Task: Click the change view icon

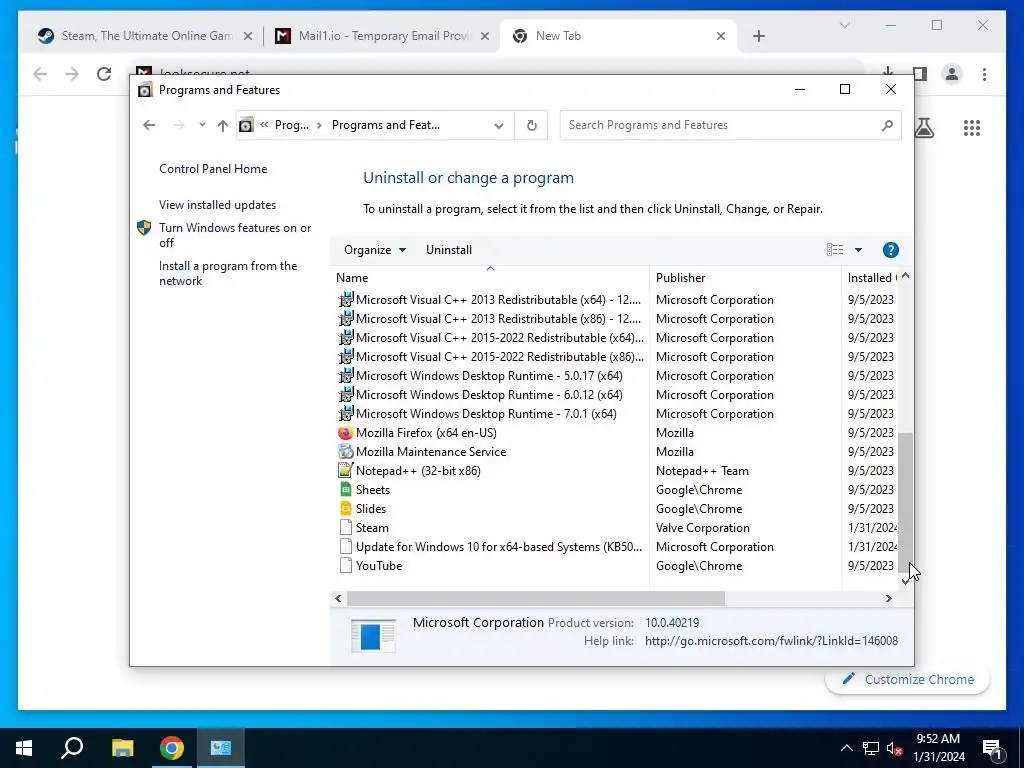Action: point(835,250)
